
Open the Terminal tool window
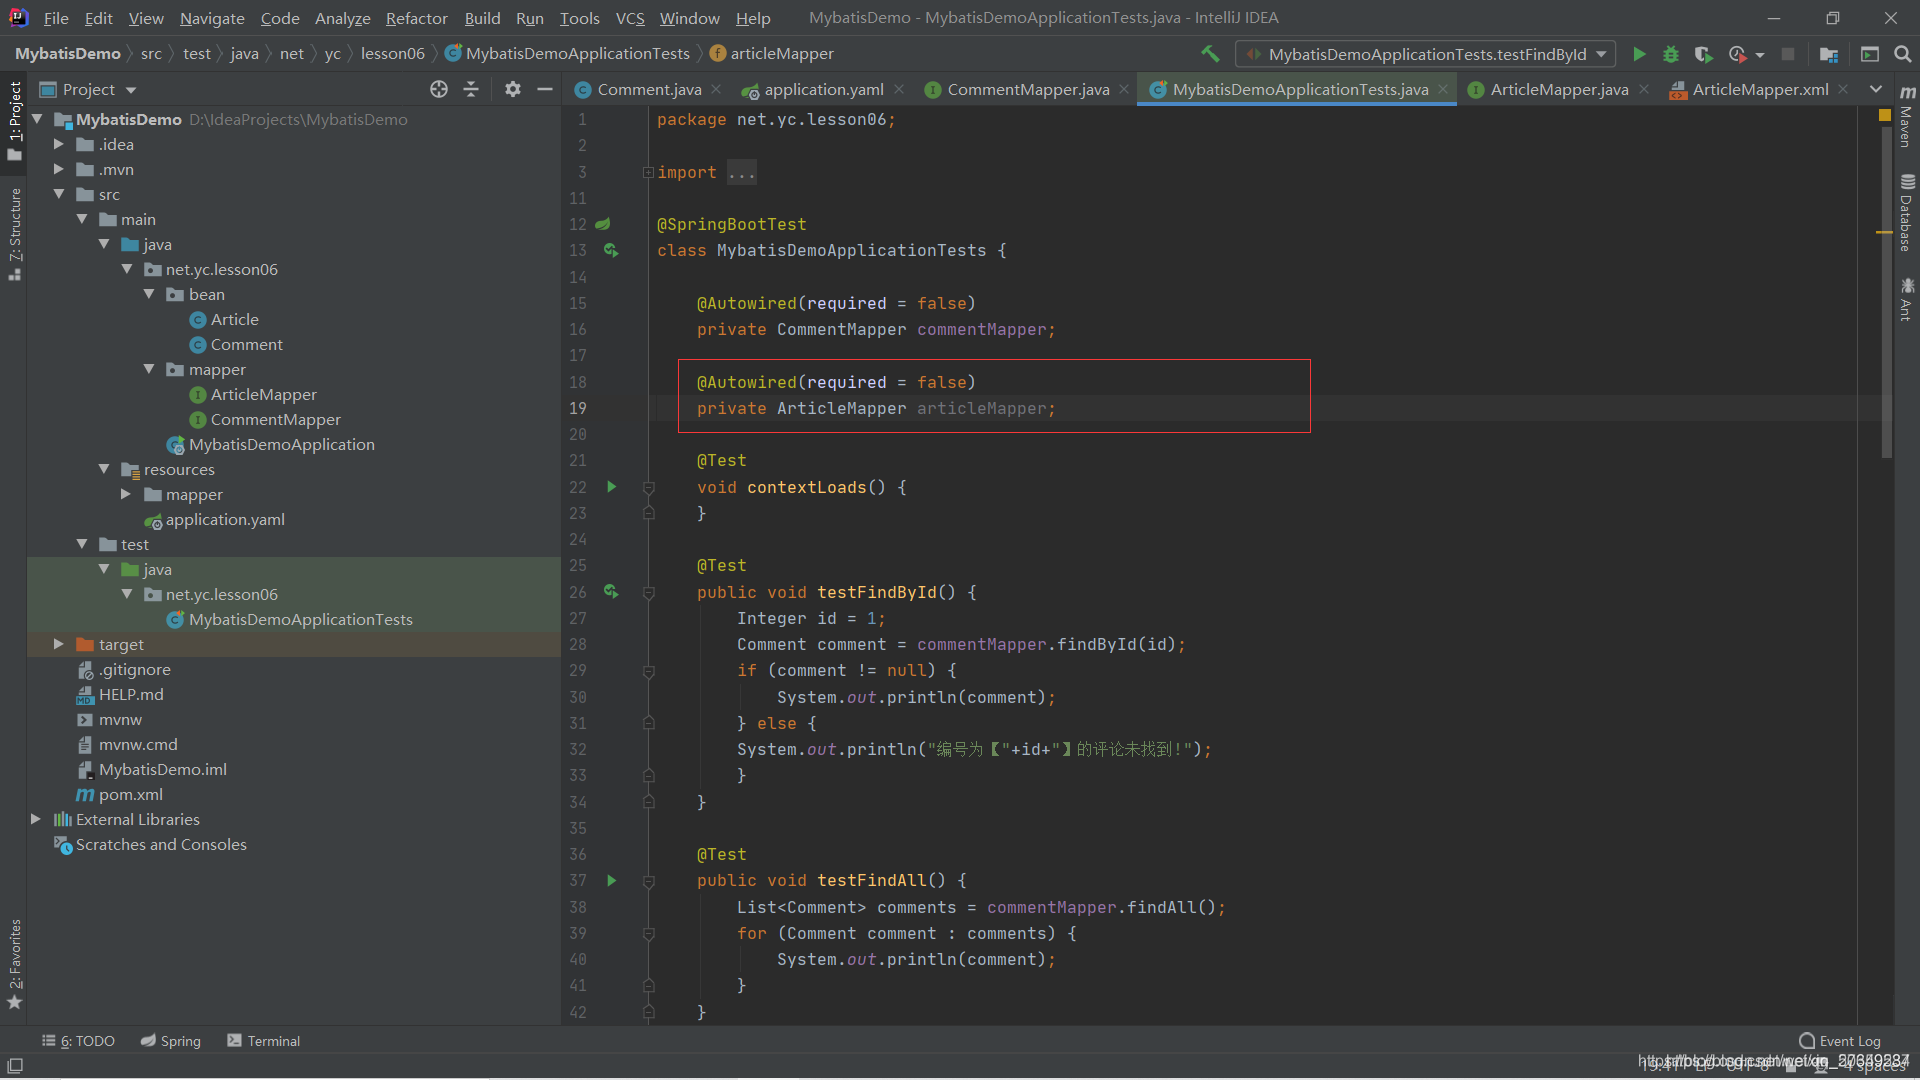coord(264,1041)
